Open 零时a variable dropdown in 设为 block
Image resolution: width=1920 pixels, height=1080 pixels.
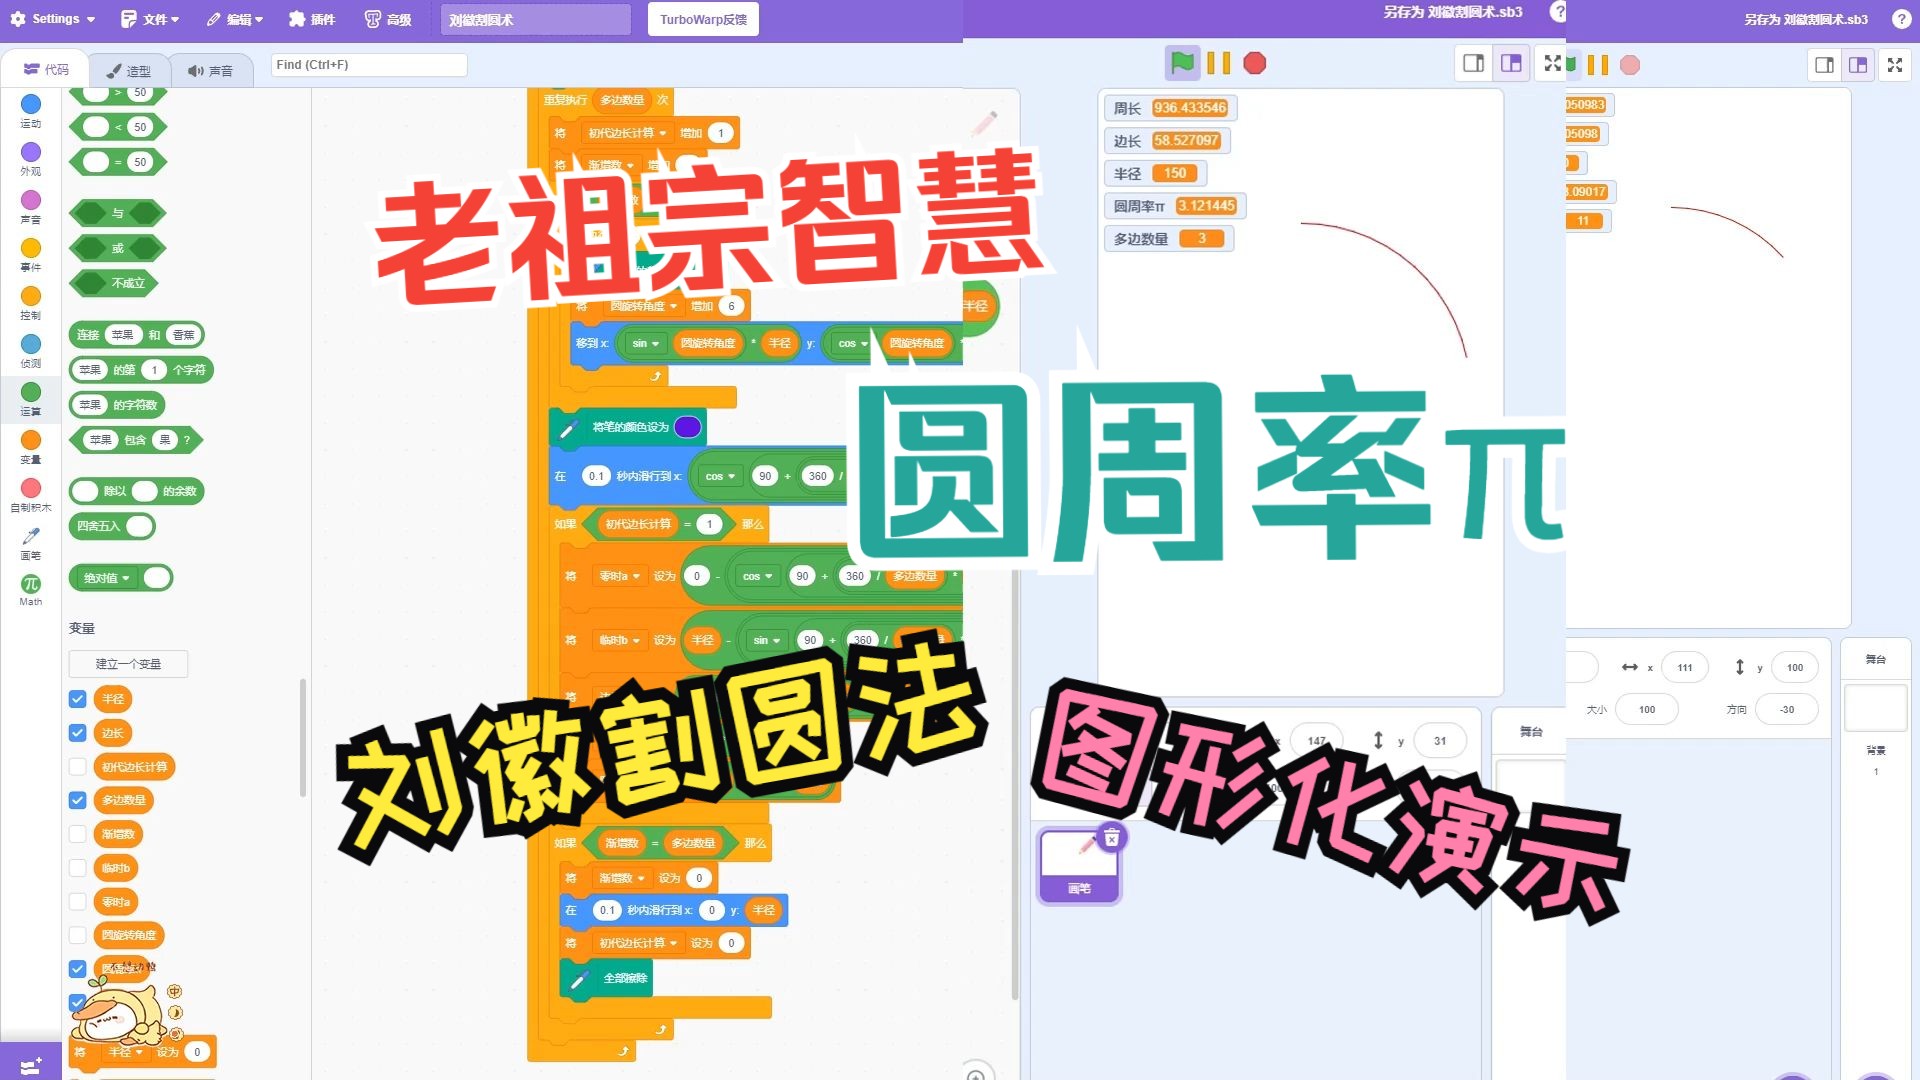click(x=620, y=576)
